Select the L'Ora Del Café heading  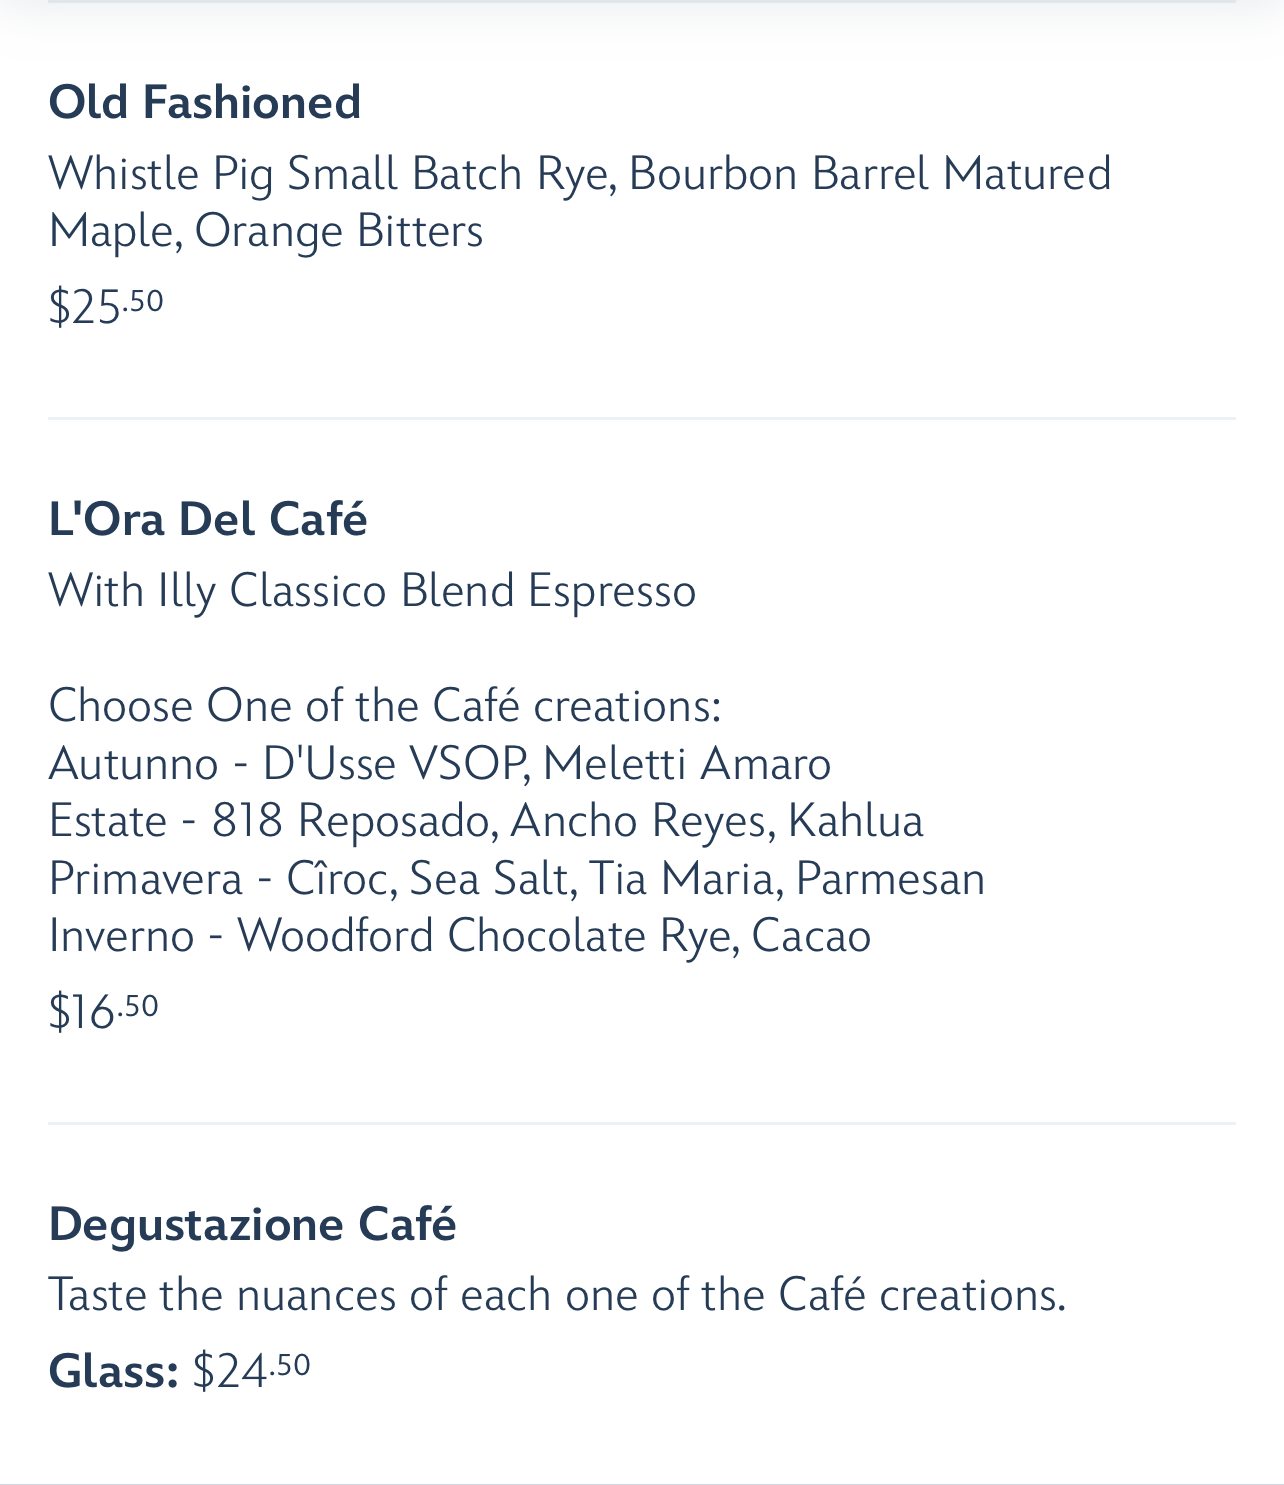[x=207, y=519]
